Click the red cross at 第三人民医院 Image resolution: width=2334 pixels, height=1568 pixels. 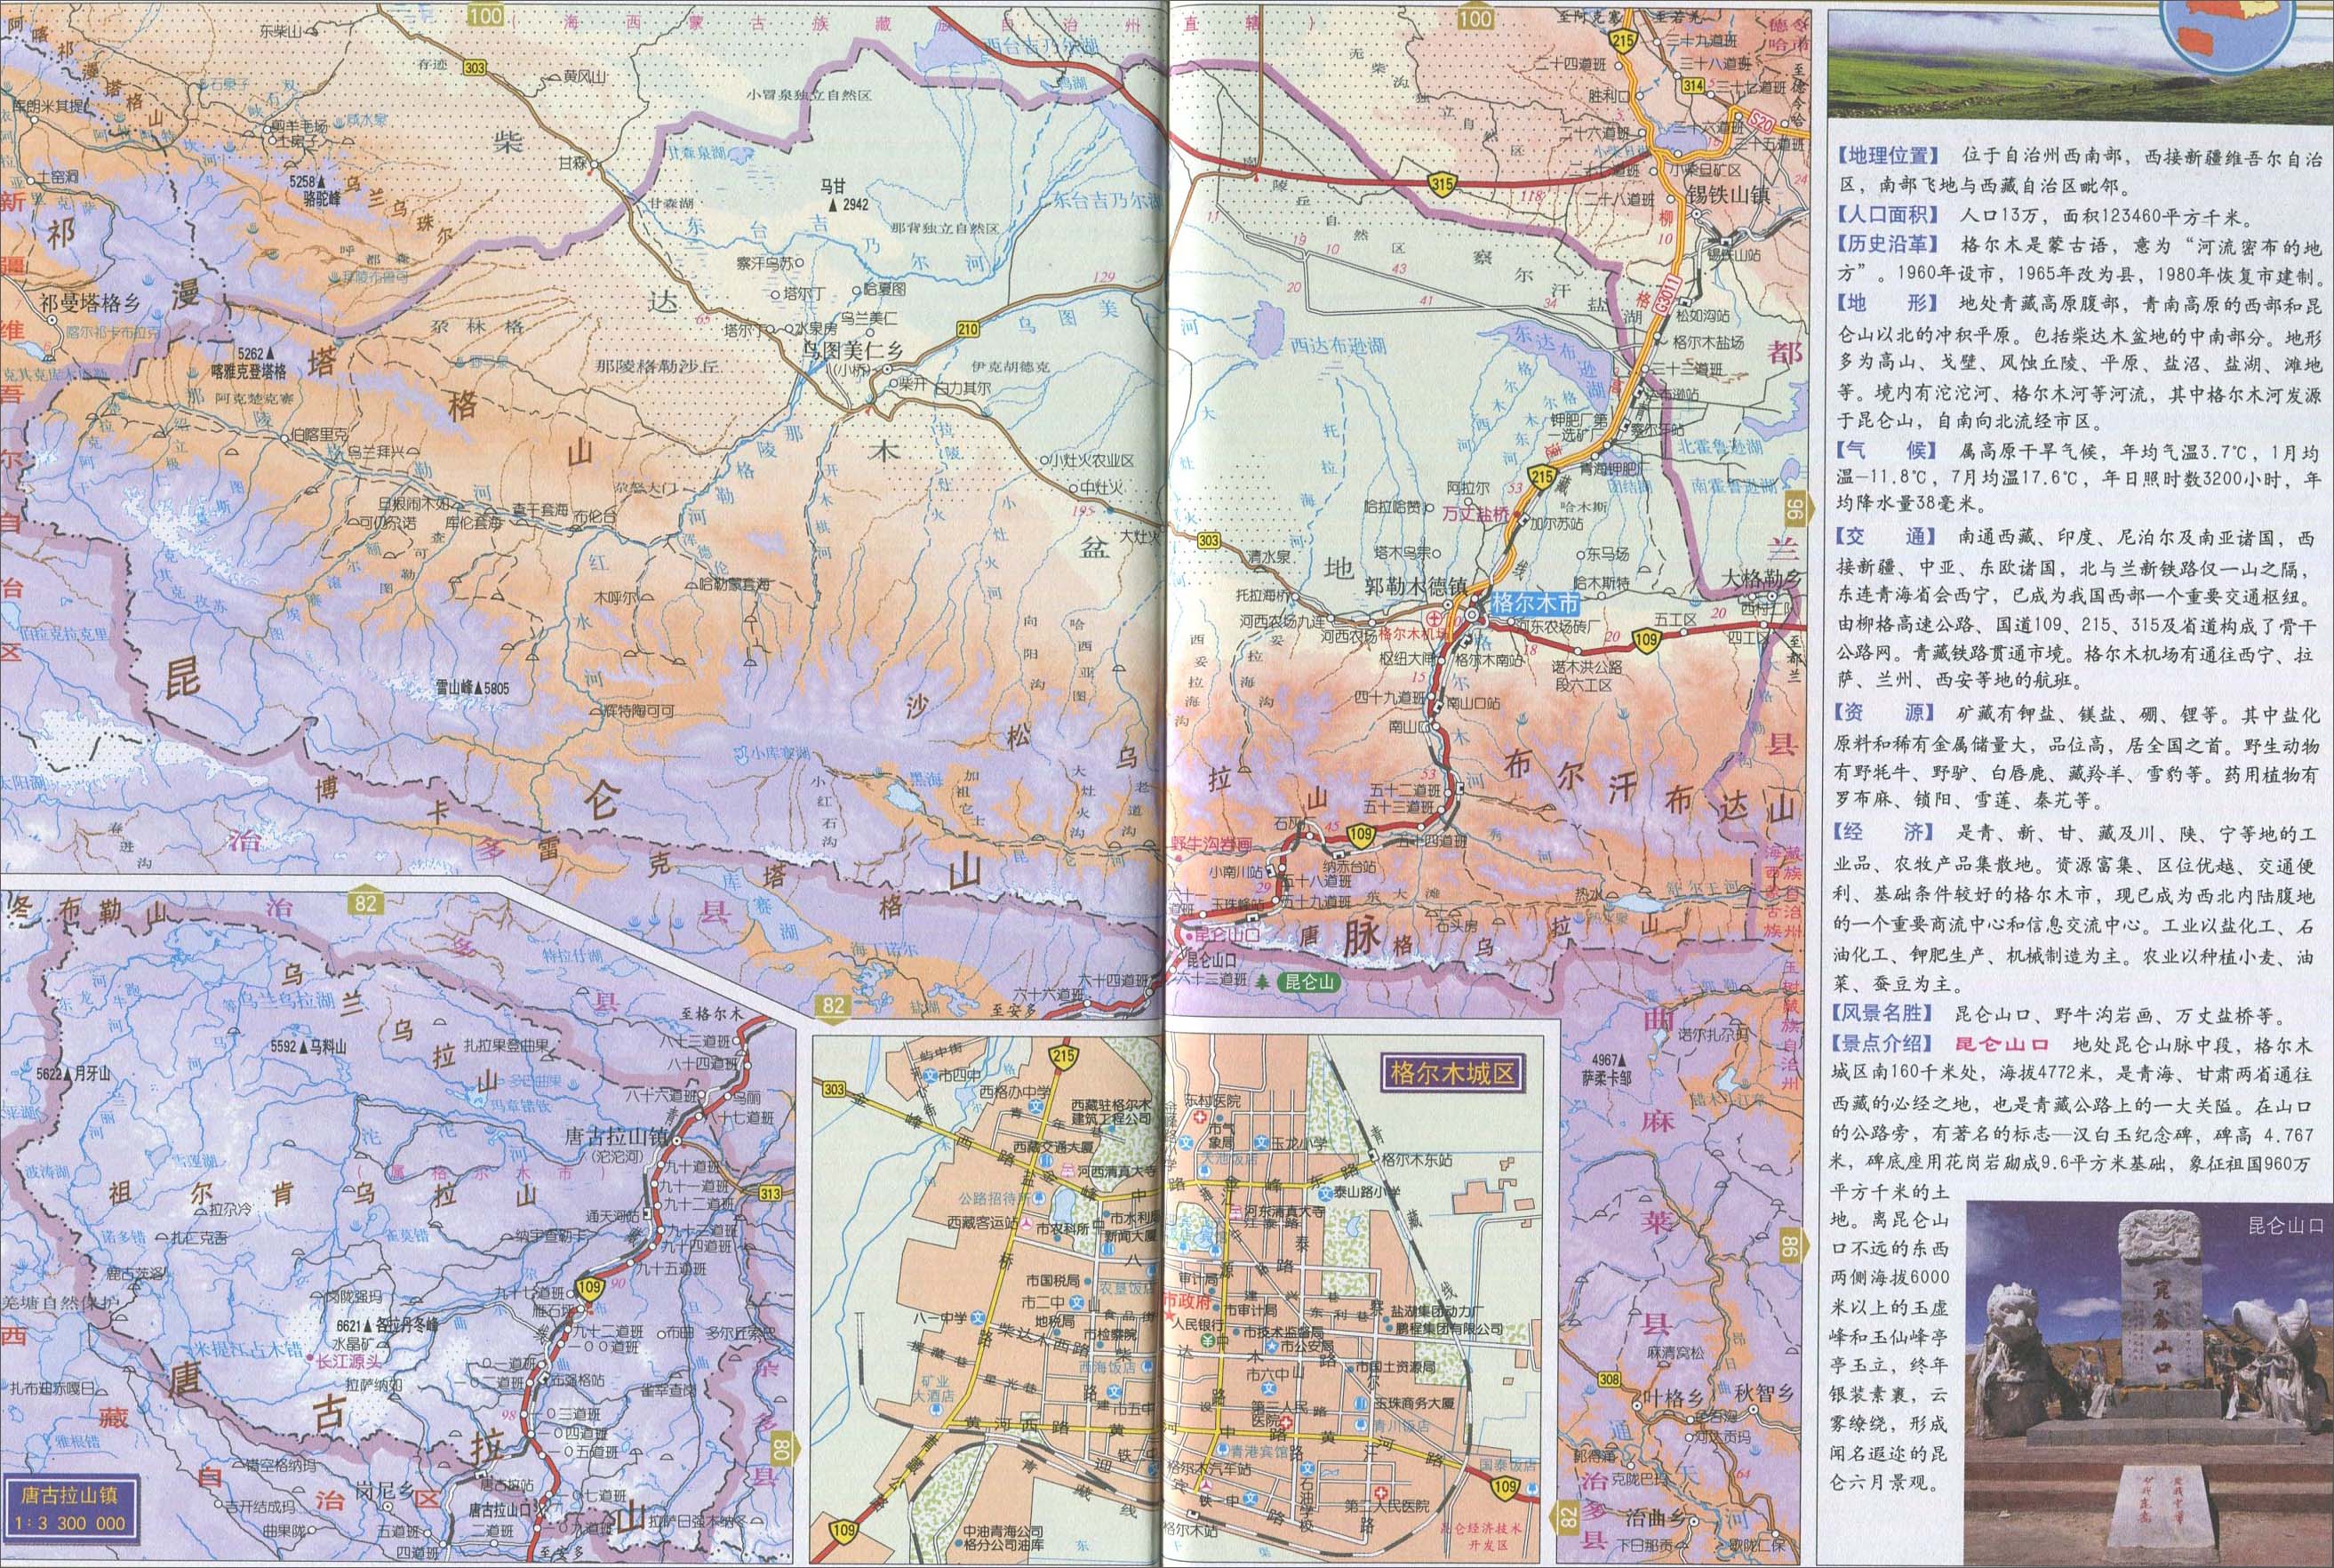coord(1287,1421)
